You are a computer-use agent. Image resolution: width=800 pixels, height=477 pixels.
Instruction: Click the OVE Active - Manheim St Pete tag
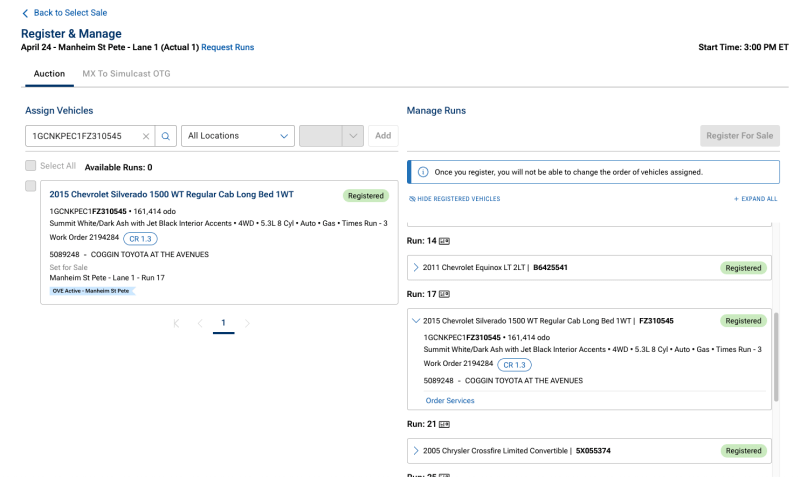tap(92, 291)
